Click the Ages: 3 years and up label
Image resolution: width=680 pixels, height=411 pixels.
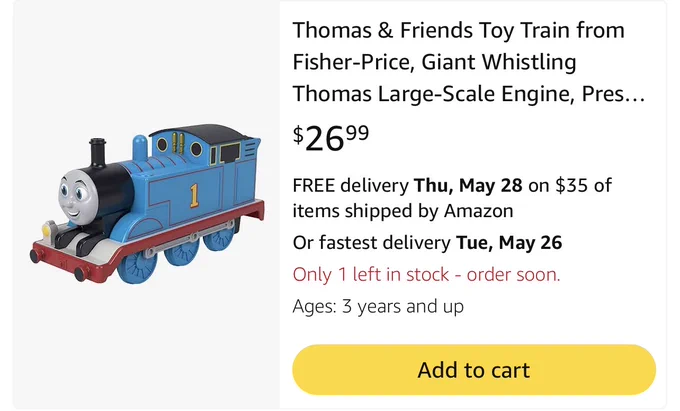click(378, 306)
